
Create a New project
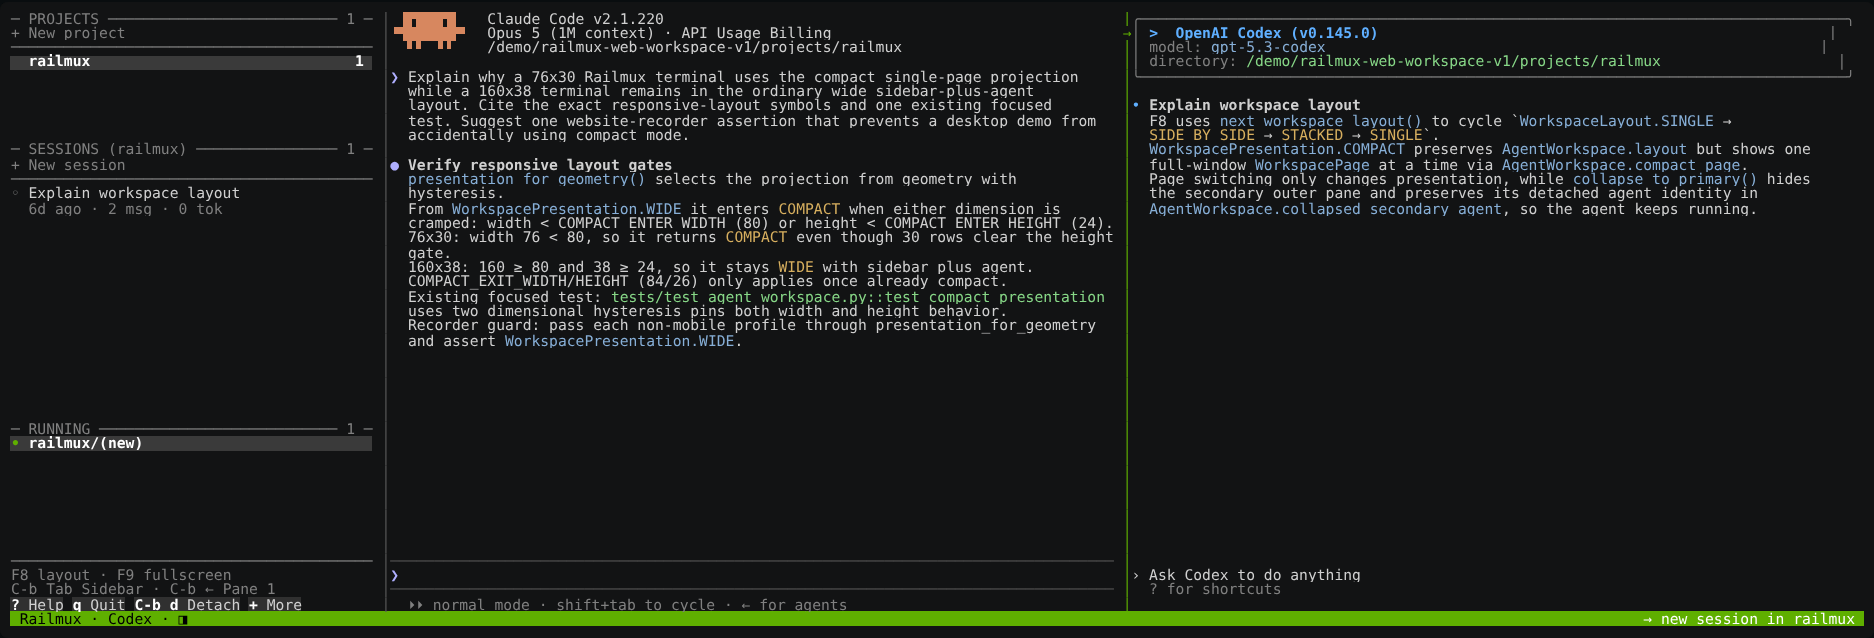click(x=68, y=33)
